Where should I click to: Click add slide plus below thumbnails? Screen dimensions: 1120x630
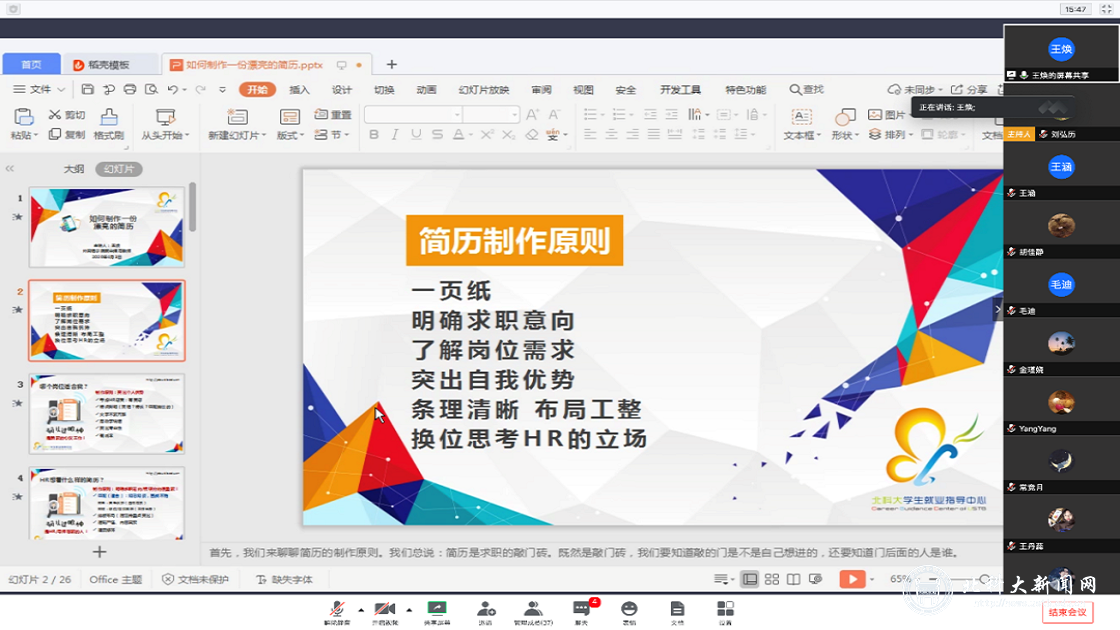pyautogui.click(x=99, y=551)
